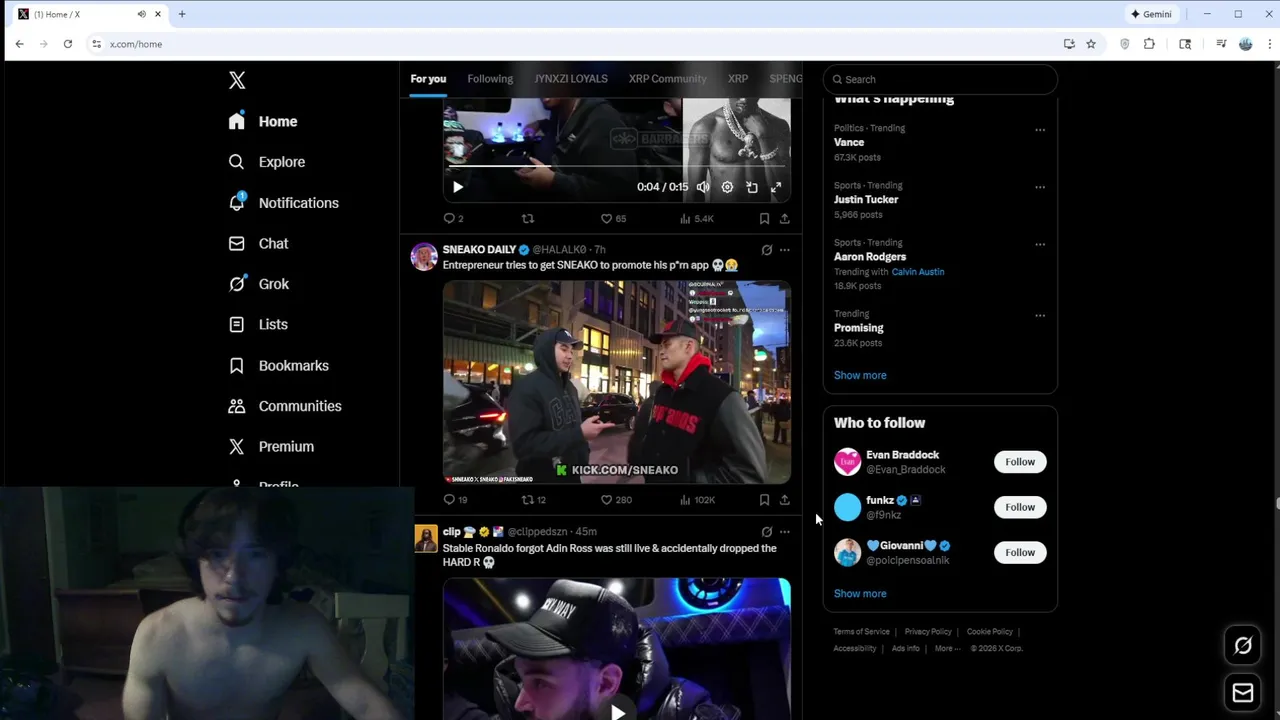Image resolution: width=1280 pixels, height=720 pixels.
Task: Play the KICK.COM/SNEAKO video thumbnail
Action: (x=617, y=382)
